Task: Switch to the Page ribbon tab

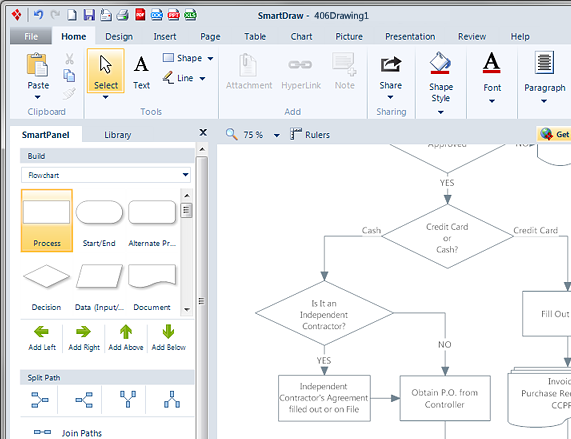Action: click(x=210, y=36)
